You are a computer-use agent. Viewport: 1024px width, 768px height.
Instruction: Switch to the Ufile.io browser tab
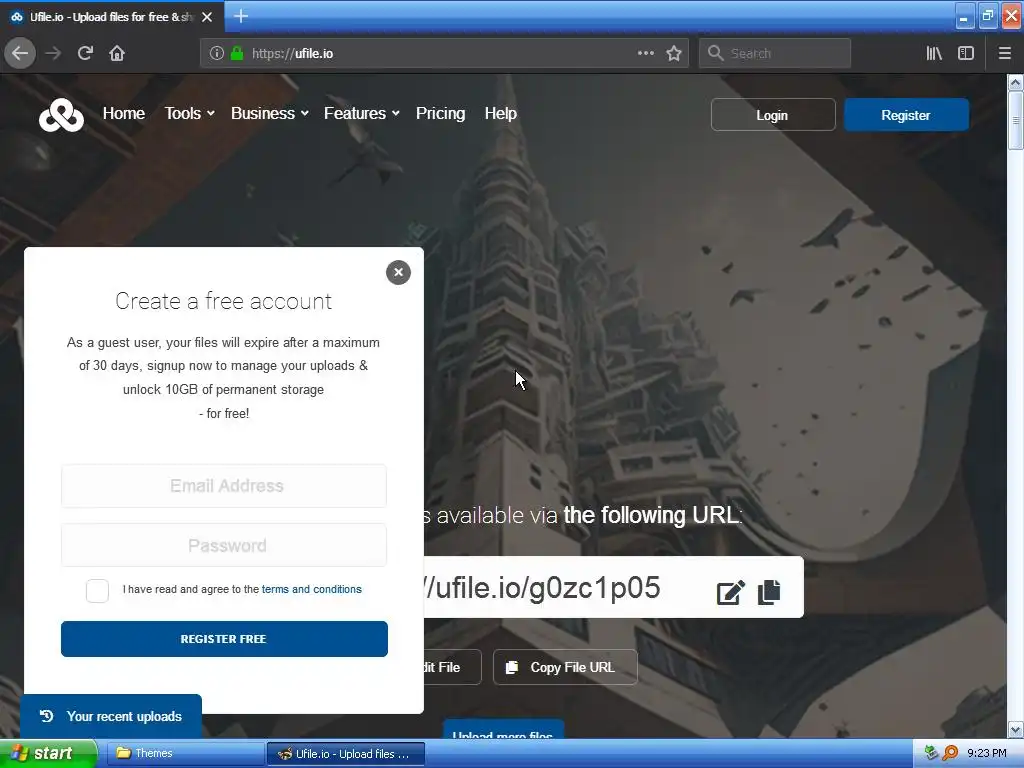pyautogui.click(x=111, y=17)
